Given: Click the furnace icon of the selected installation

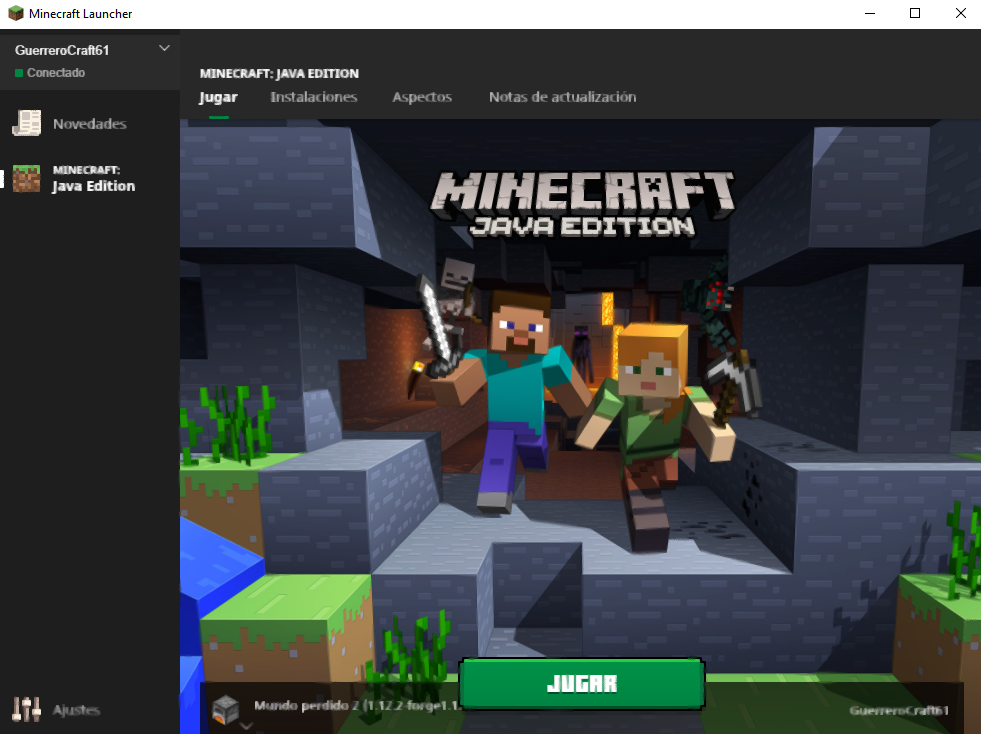Looking at the screenshot, I should (x=226, y=707).
